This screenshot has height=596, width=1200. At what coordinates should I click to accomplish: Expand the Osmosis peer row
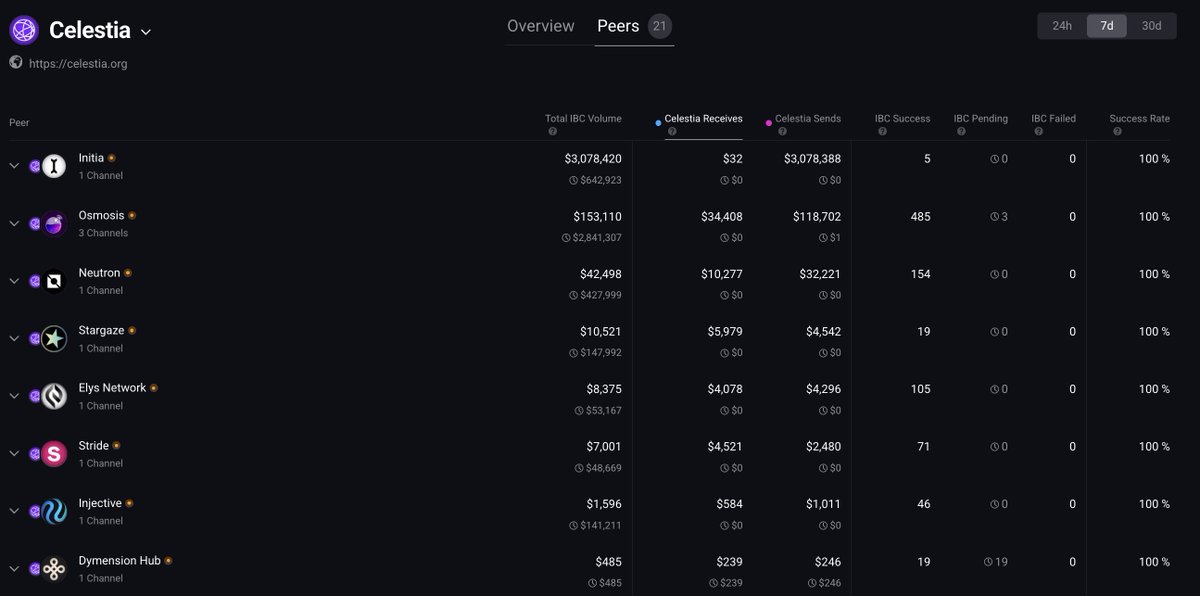point(14,224)
